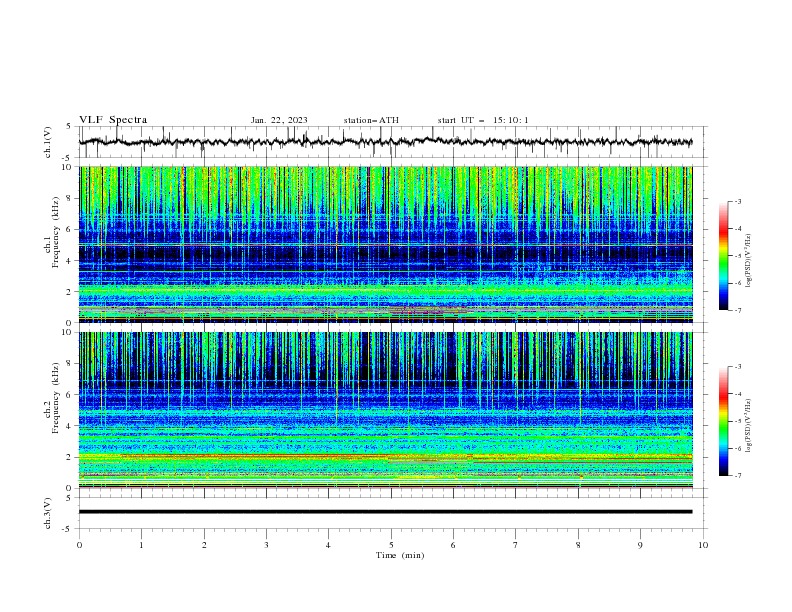Click the ch.2 spectrogram color scale bar
Viewport: 792px width, 612px height.
click(x=724, y=421)
